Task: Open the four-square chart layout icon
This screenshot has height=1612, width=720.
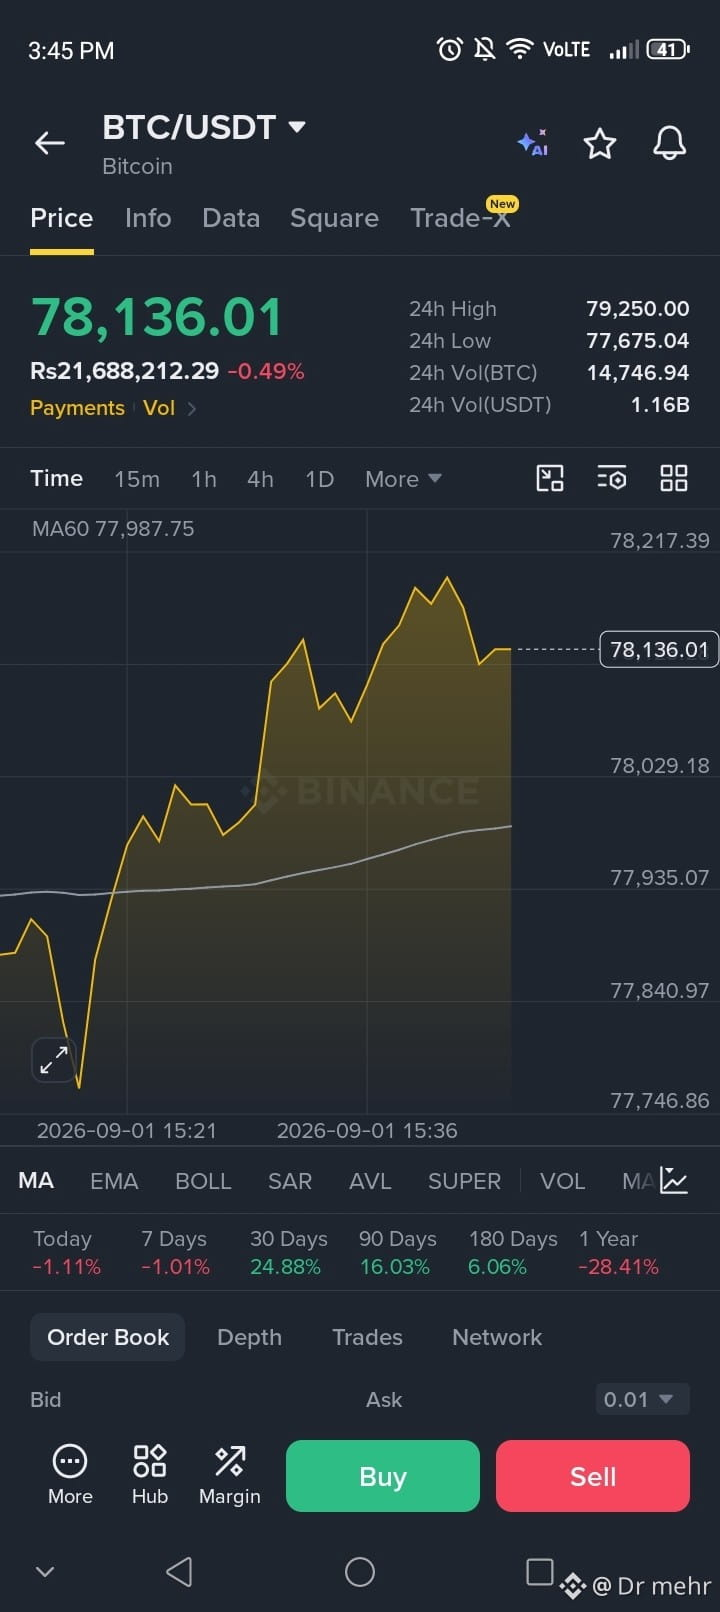Action: pyautogui.click(x=674, y=478)
